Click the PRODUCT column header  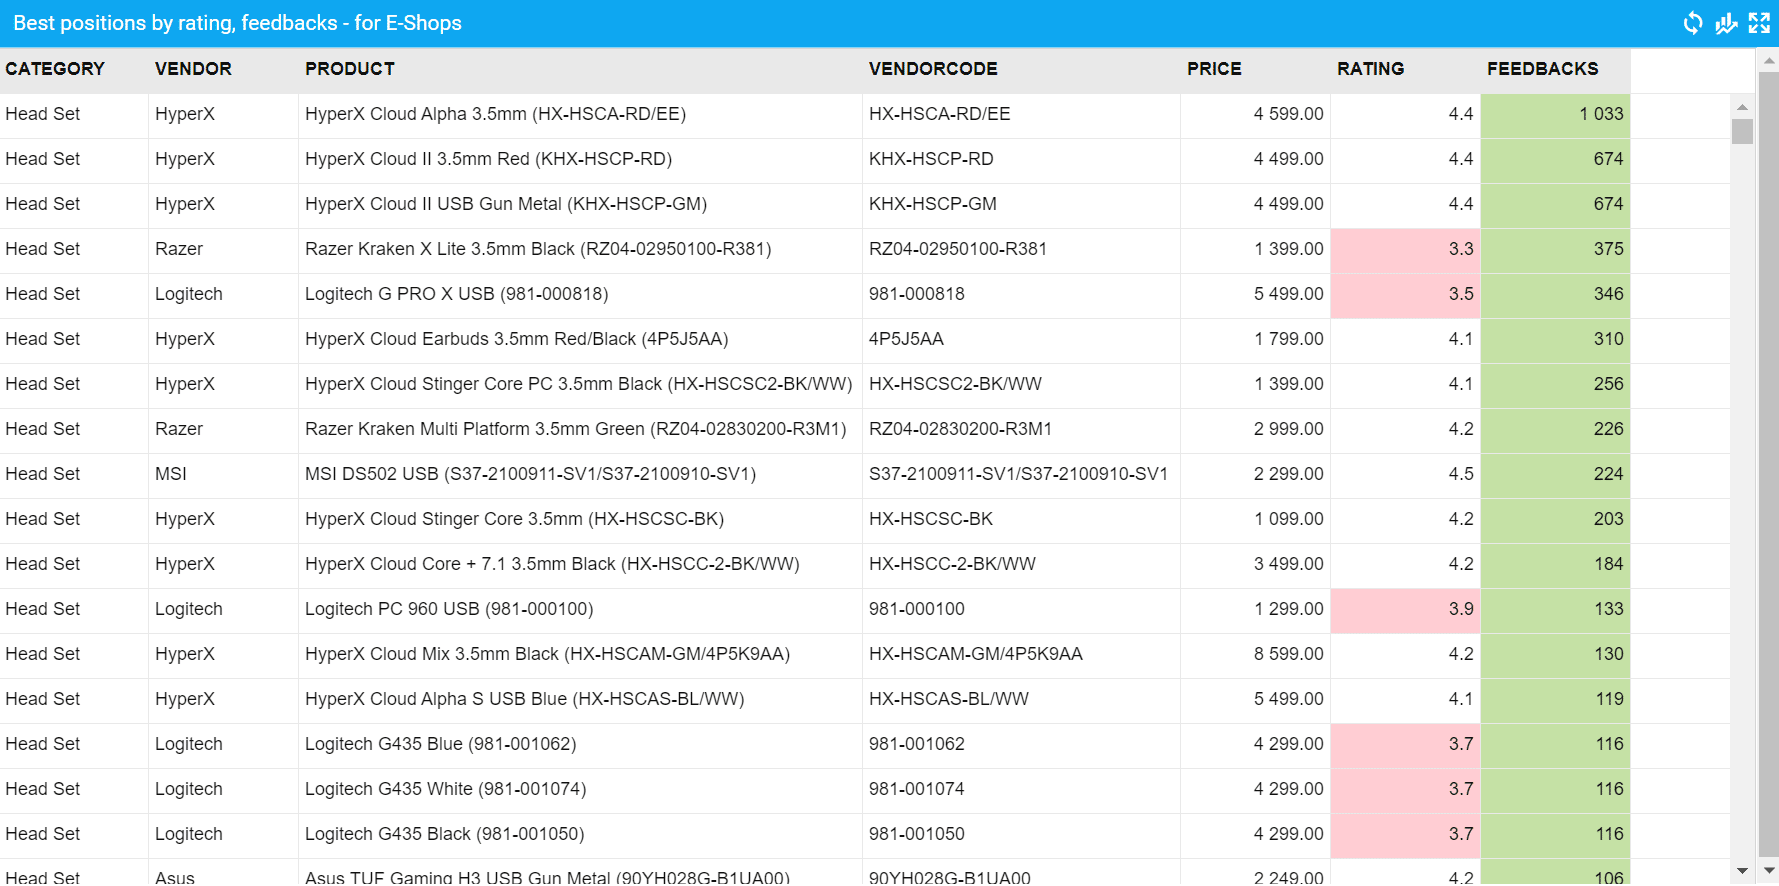(x=350, y=69)
